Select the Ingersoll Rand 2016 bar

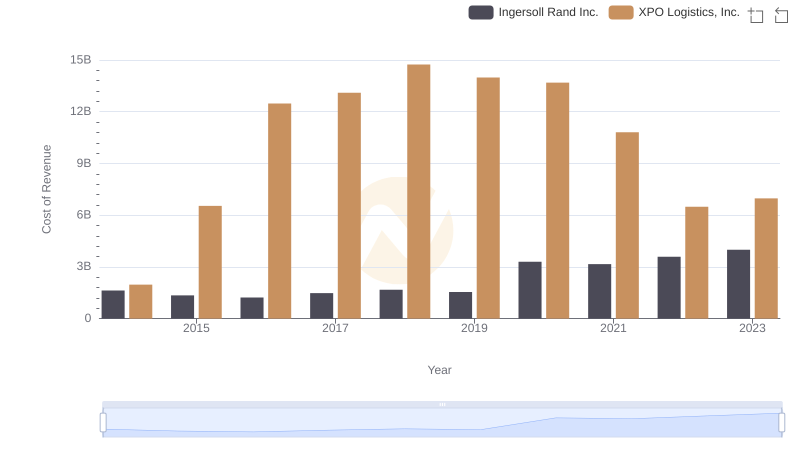252,308
